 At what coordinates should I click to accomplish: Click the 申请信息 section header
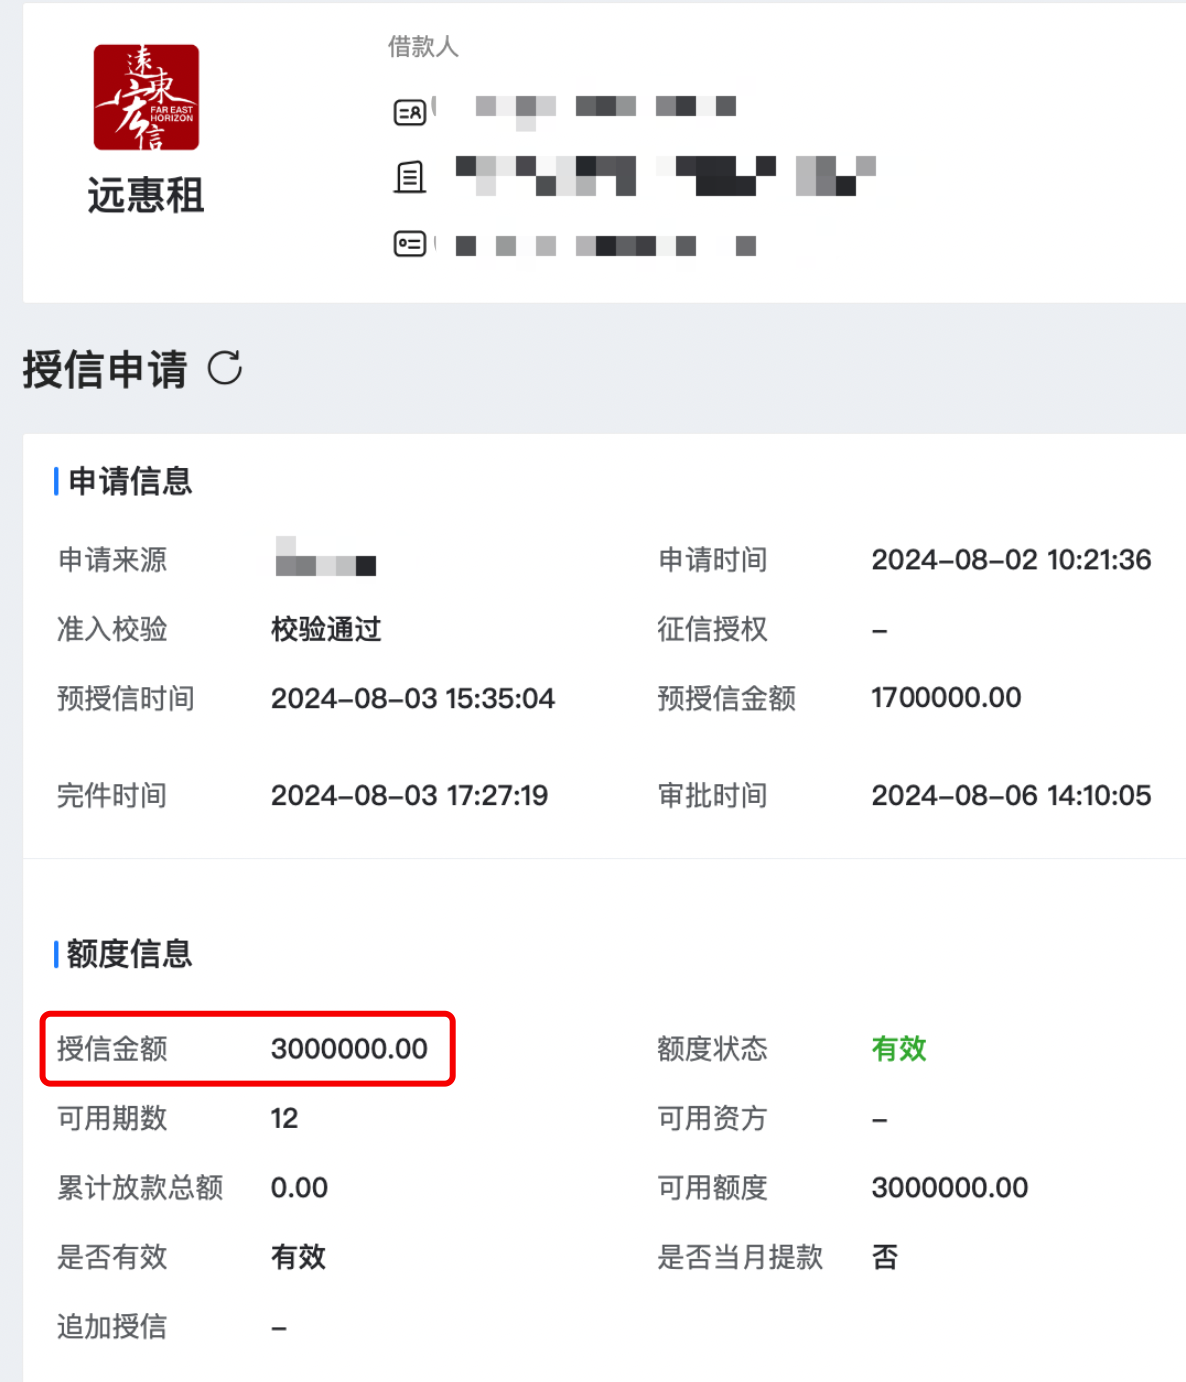(130, 481)
